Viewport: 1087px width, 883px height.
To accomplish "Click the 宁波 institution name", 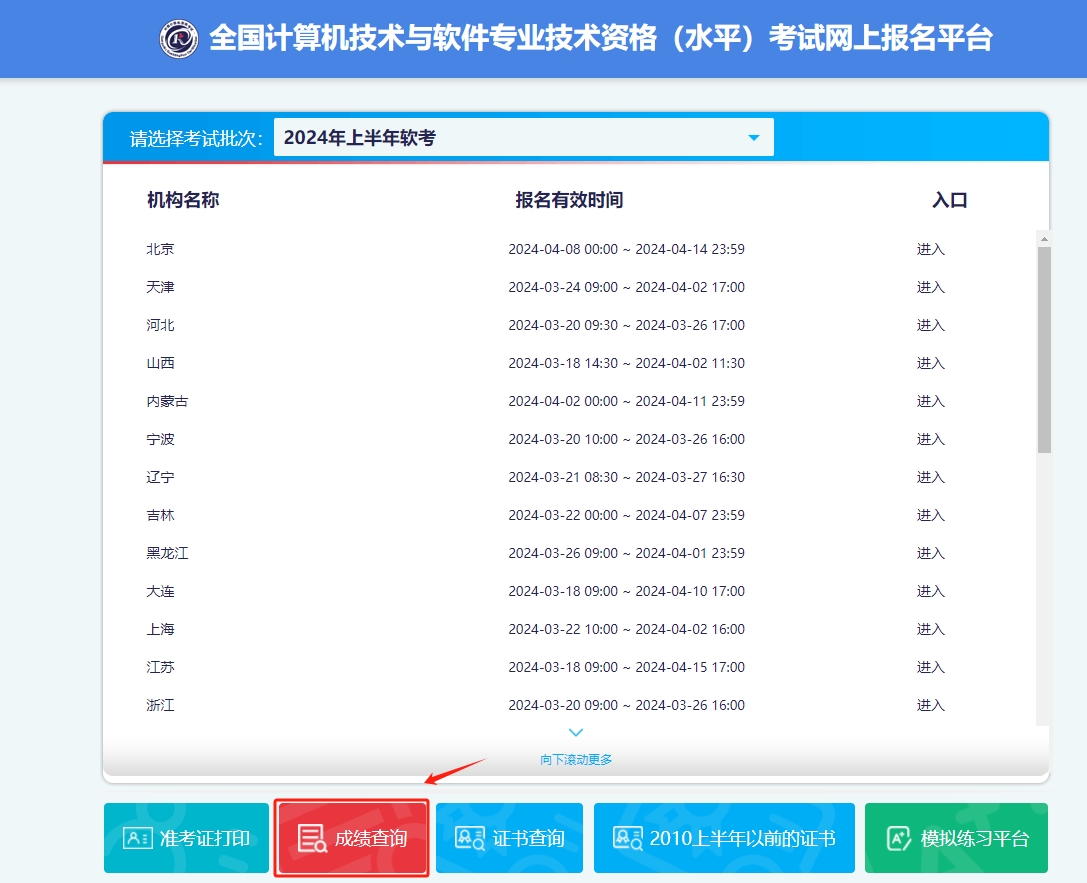I will 160,439.
